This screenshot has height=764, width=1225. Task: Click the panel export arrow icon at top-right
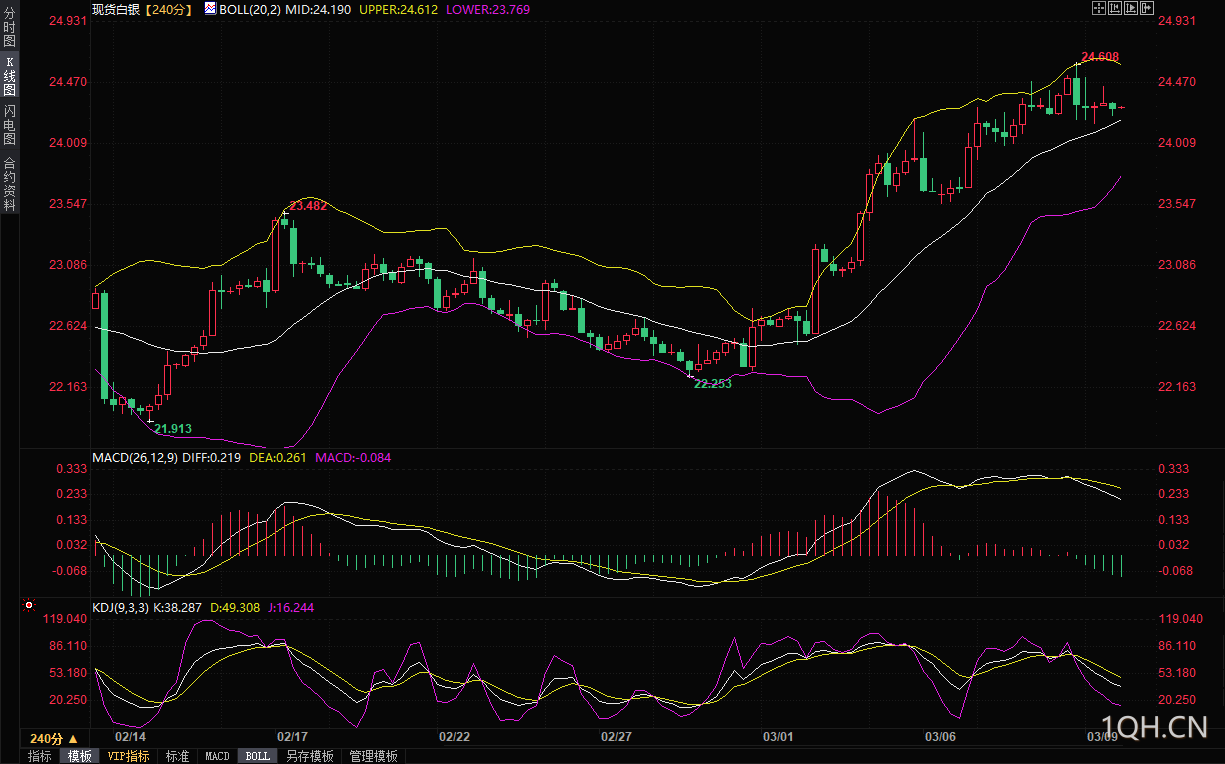coord(1147,8)
